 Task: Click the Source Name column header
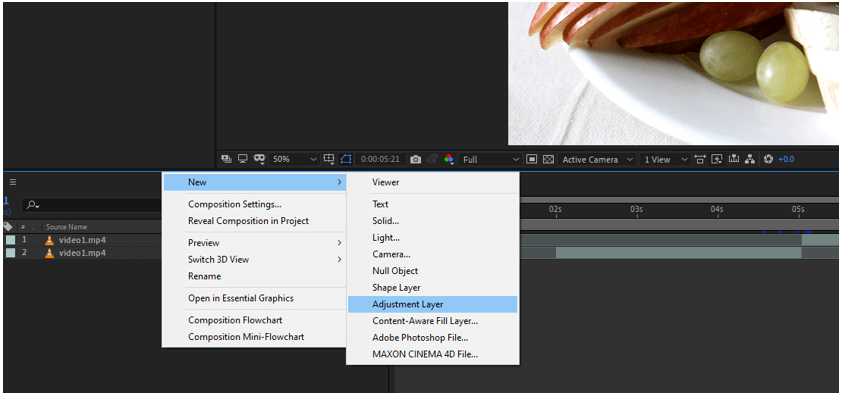click(x=66, y=226)
